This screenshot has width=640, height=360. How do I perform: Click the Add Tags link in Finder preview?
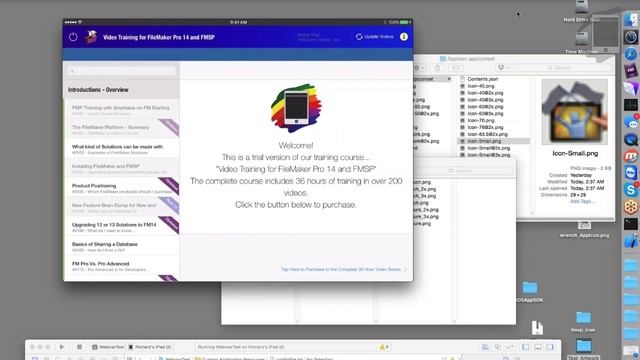582,201
